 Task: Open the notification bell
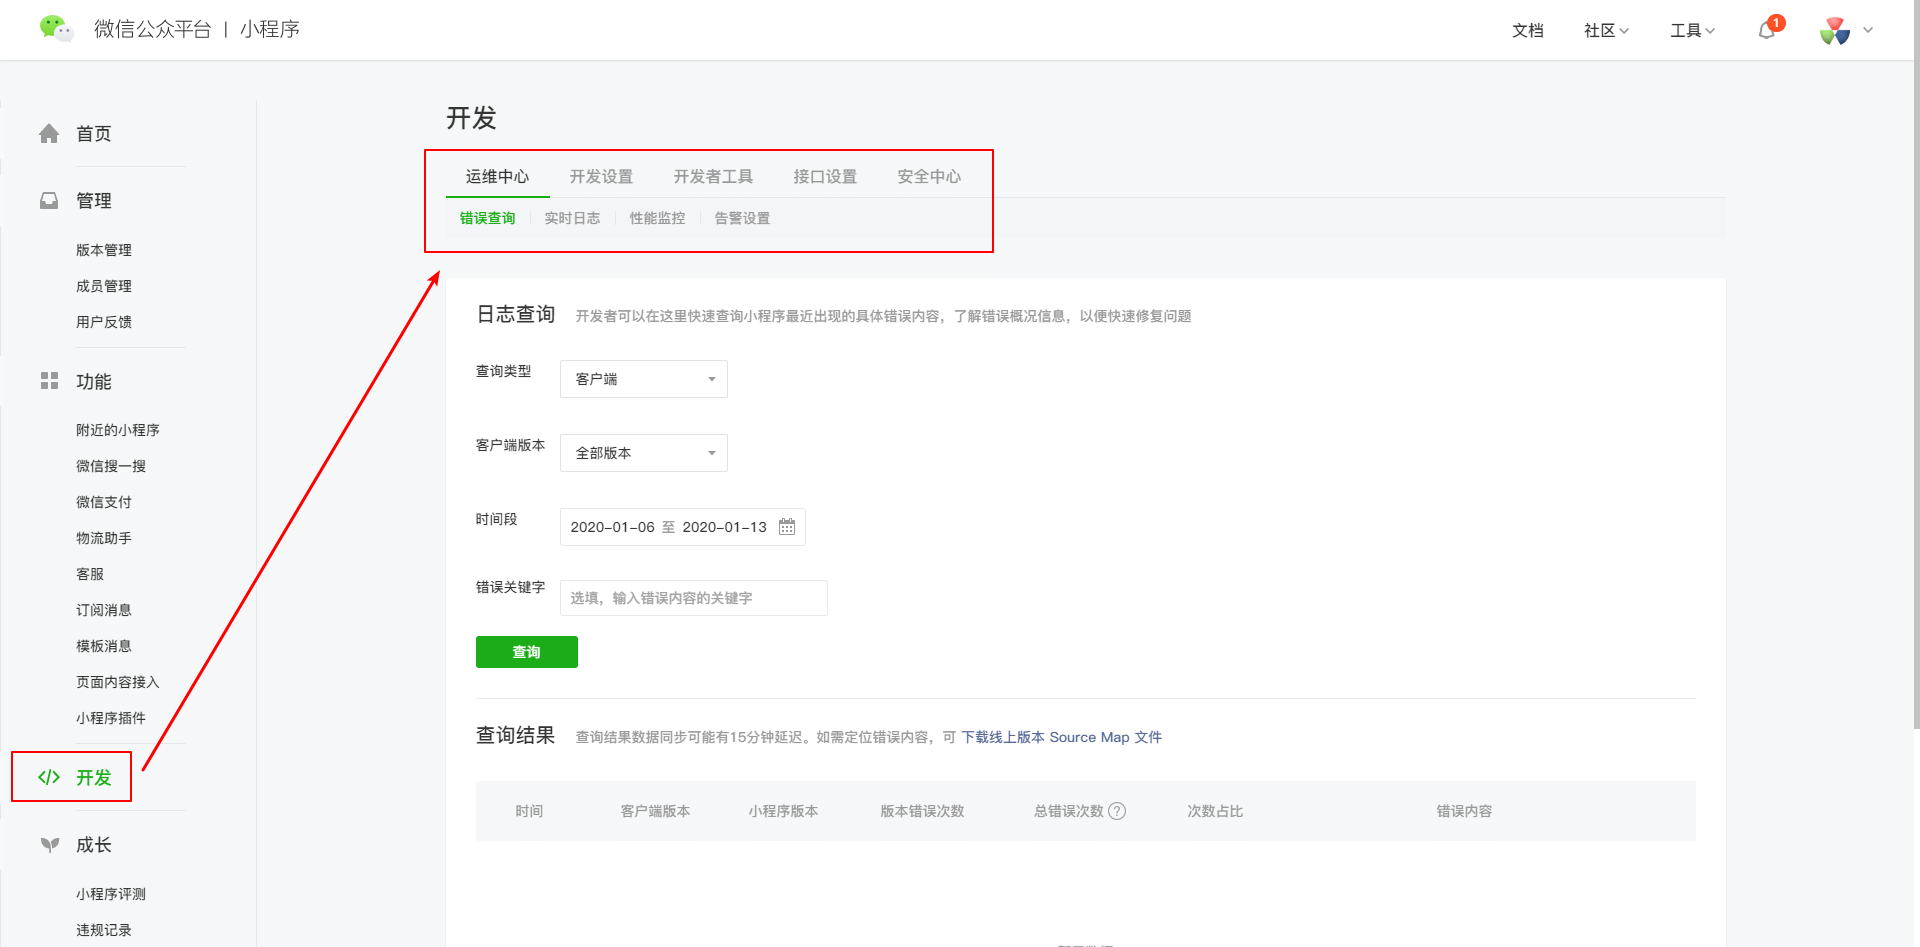coord(1767,30)
